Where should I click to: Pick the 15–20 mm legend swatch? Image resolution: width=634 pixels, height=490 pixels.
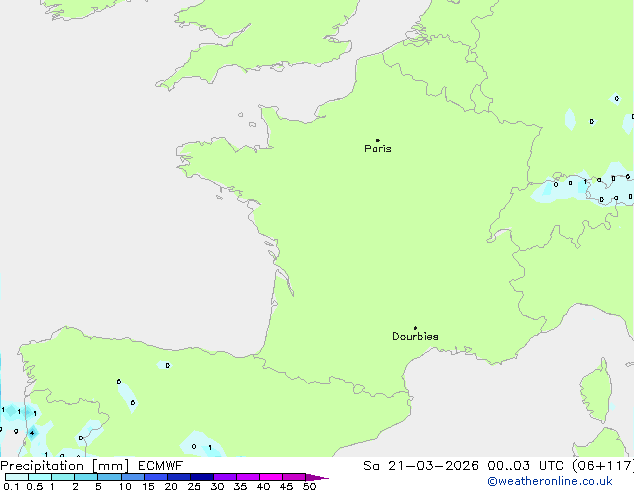(156, 477)
